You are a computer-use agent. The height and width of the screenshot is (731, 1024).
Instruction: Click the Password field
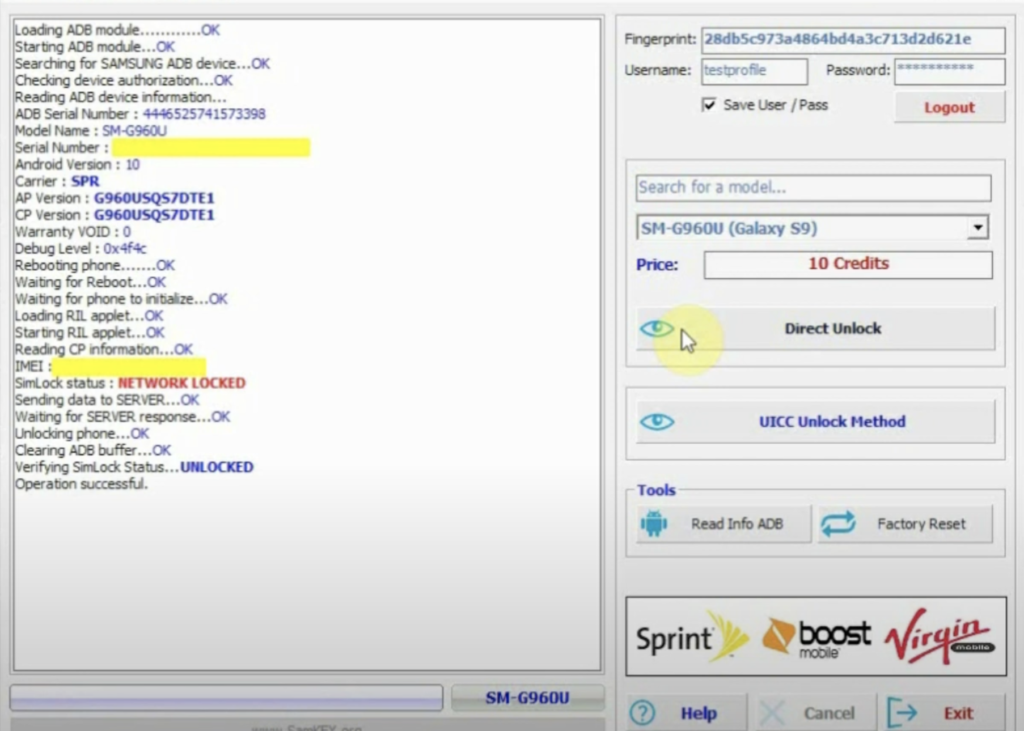point(949,71)
